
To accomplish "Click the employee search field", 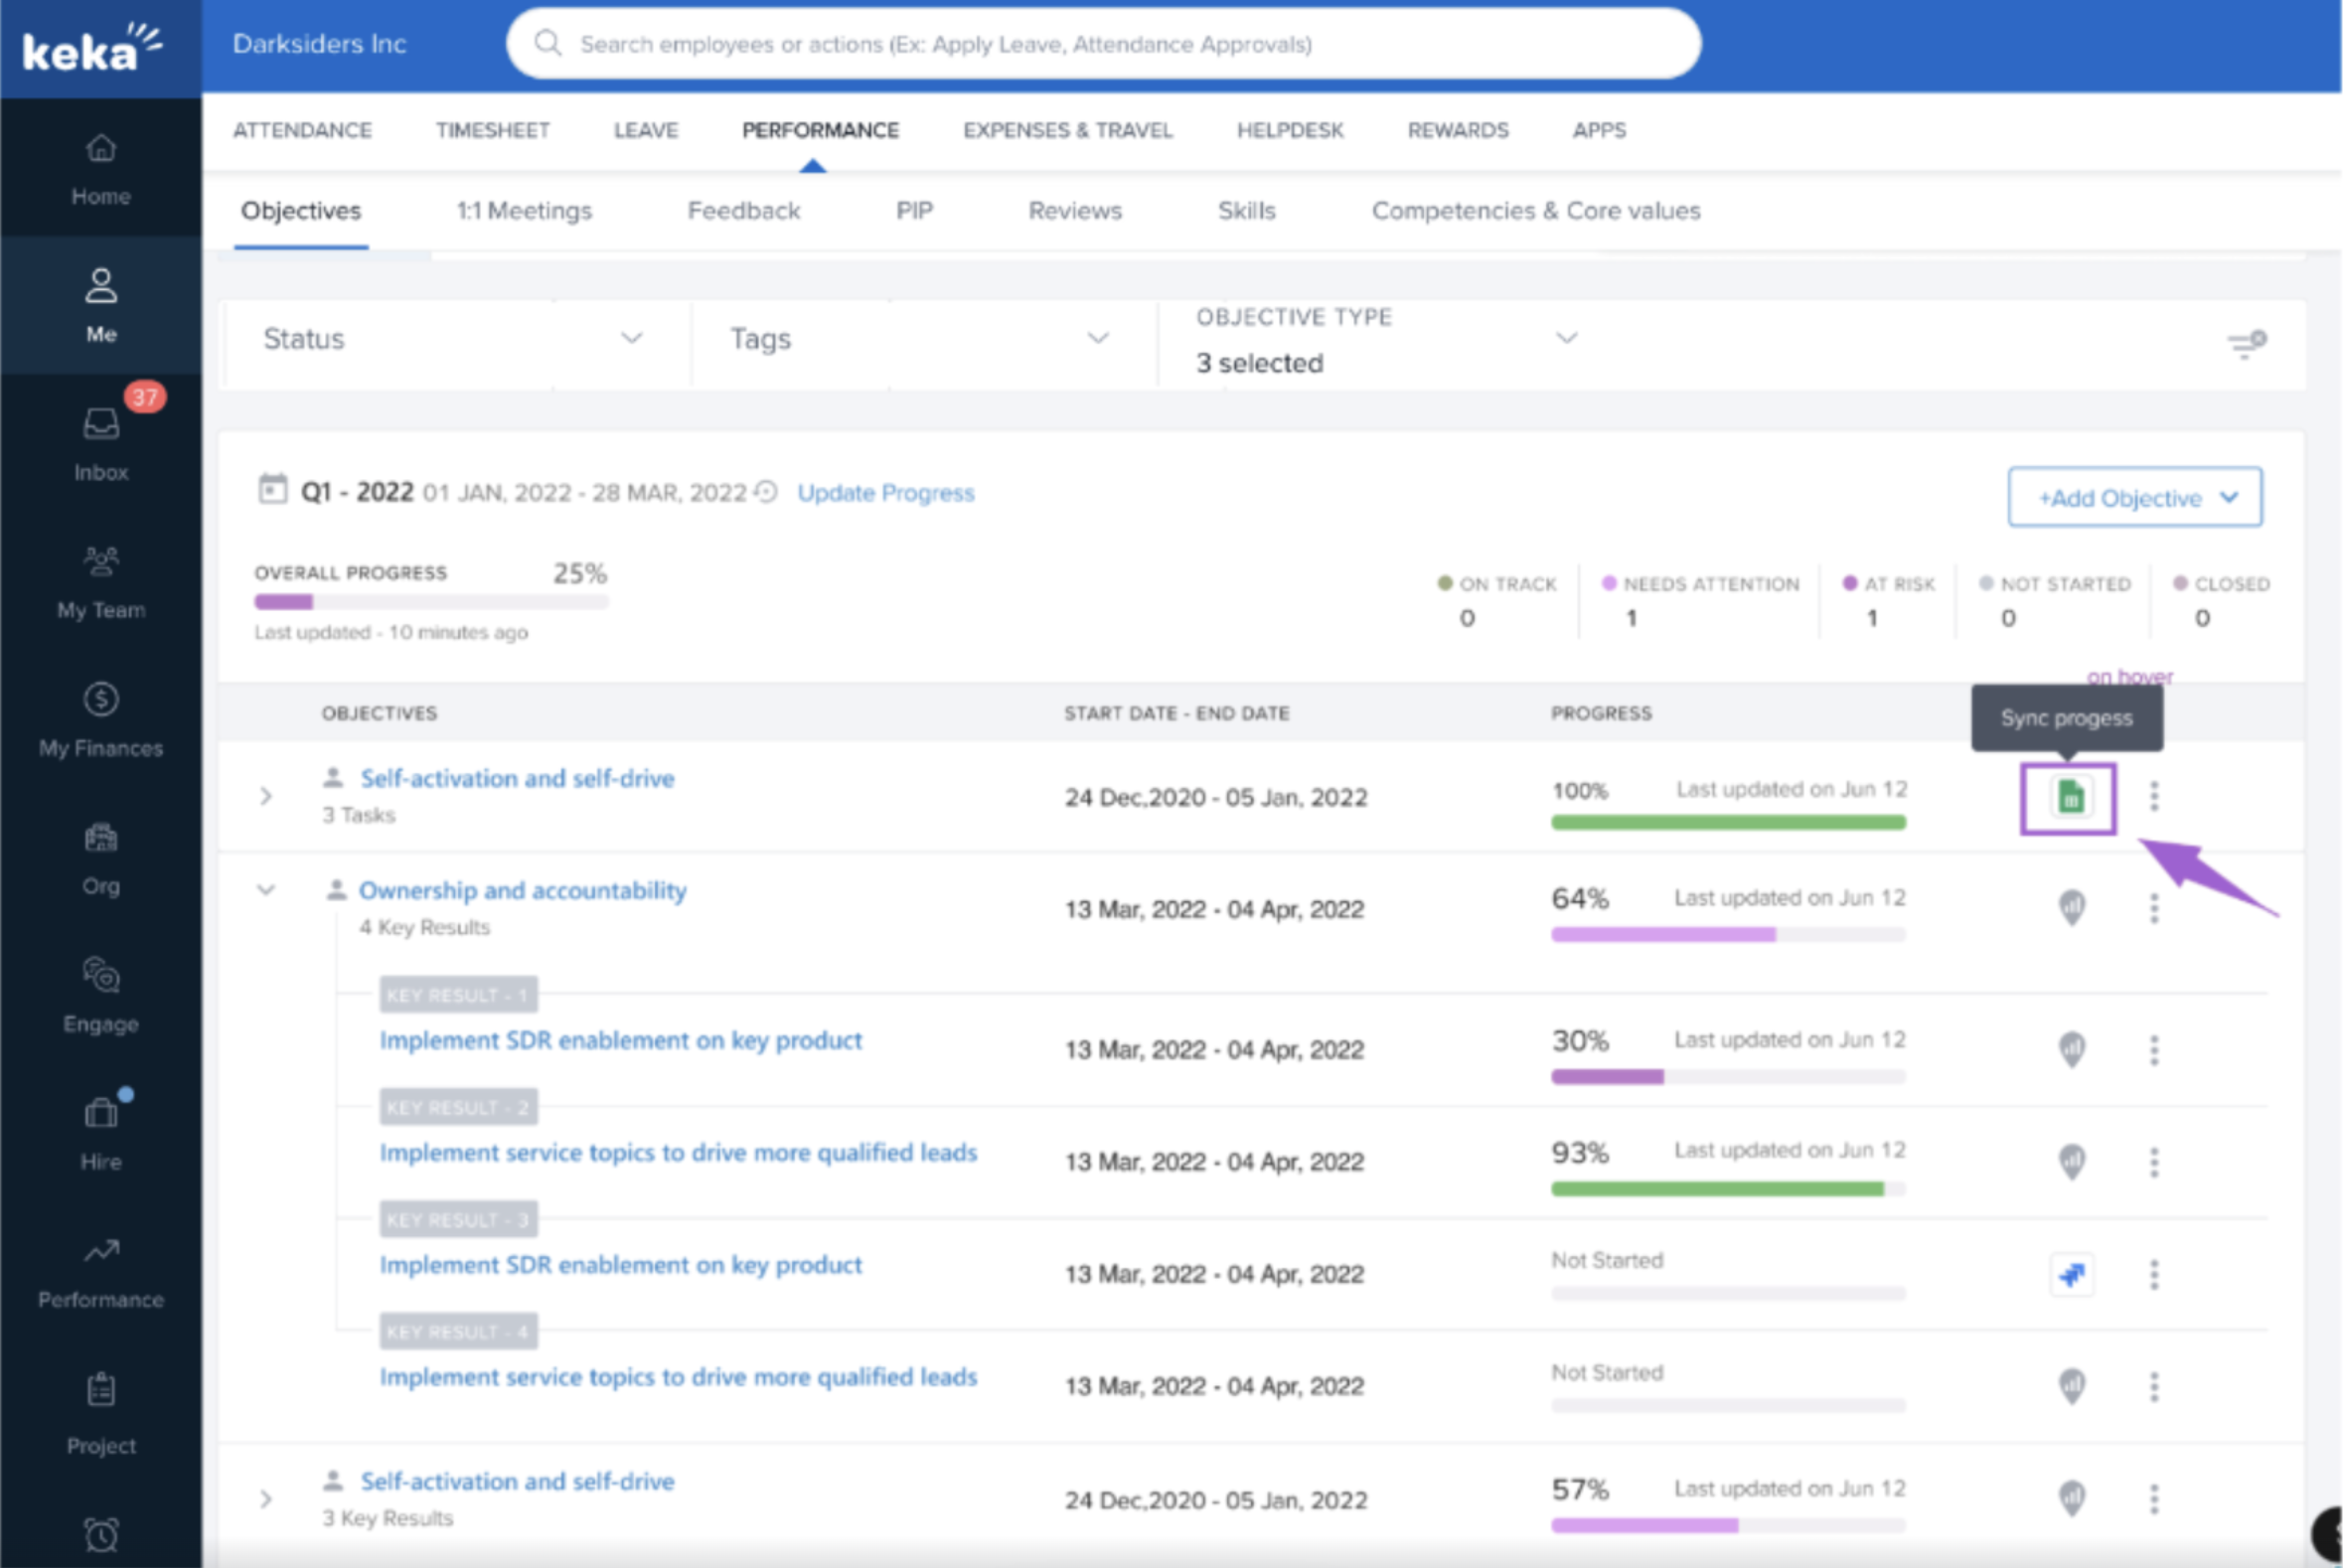I will (1102, 44).
